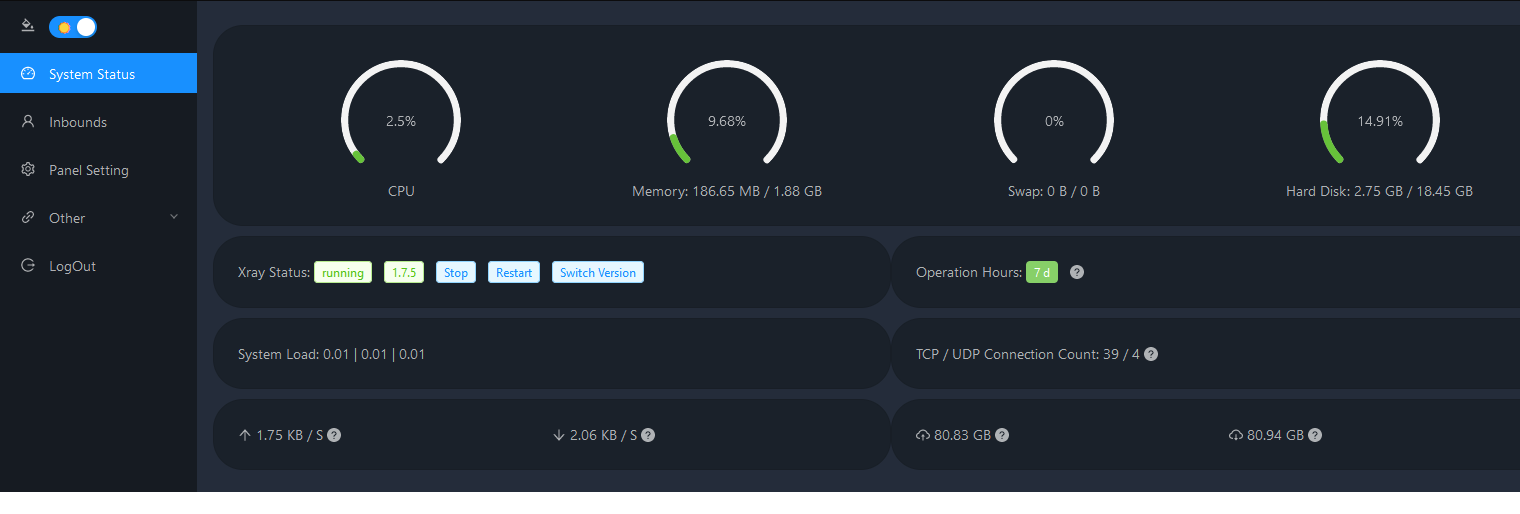Click Switch Version button
Screen dimensions: 1520x514
[597, 273]
